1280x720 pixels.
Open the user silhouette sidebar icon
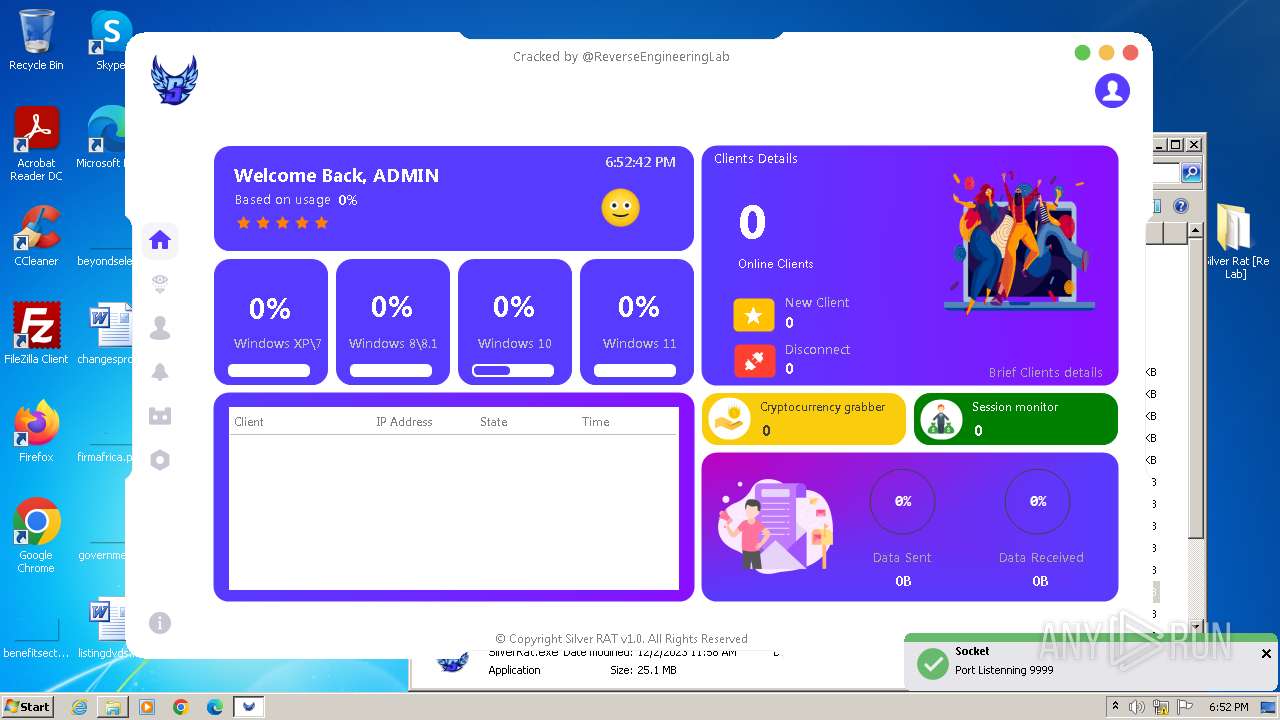pyautogui.click(x=160, y=328)
